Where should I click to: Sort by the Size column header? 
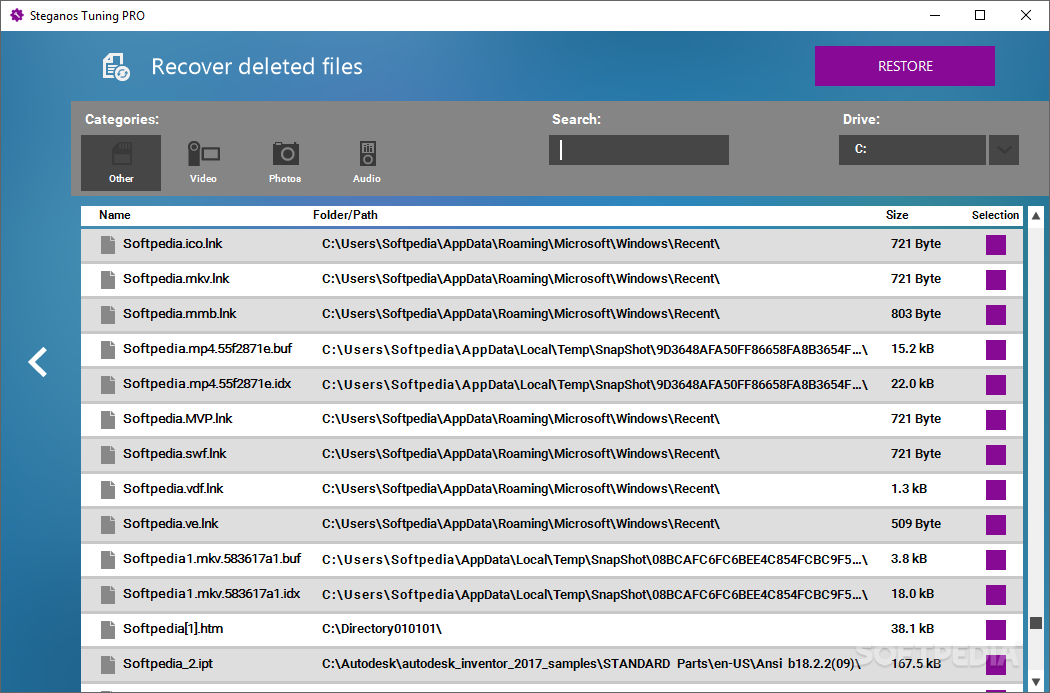pos(897,215)
